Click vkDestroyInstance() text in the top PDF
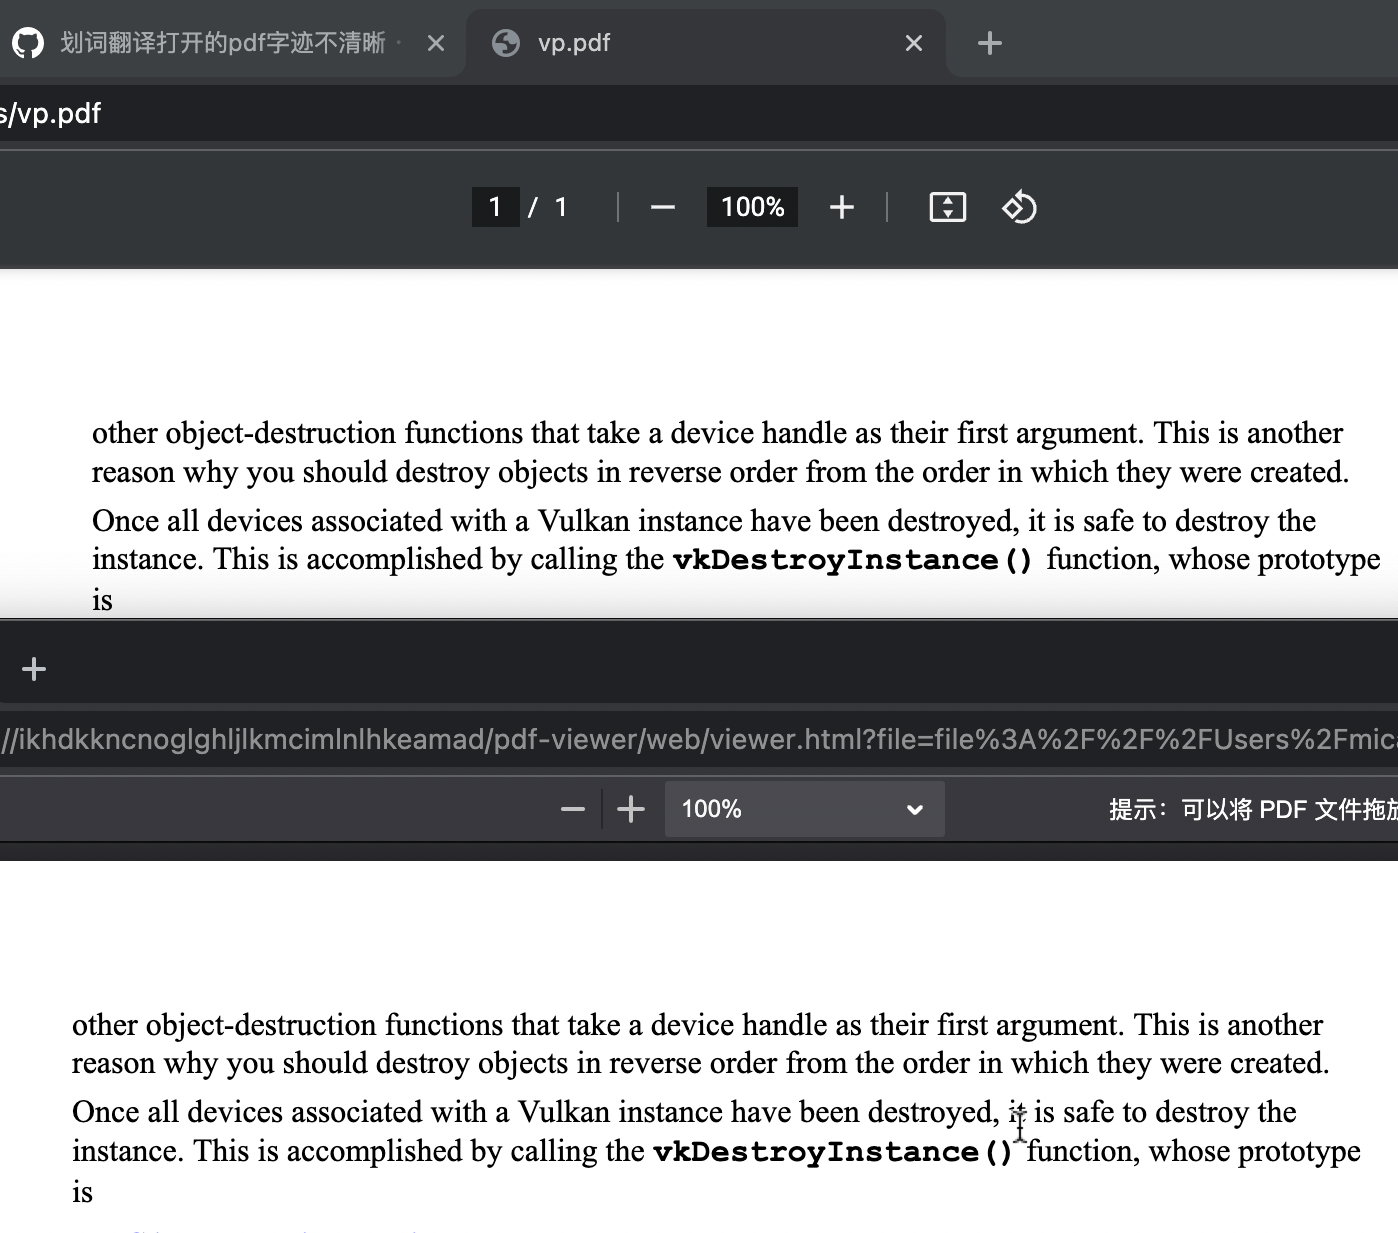The image size is (1398, 1233). [x=853, y=560]
